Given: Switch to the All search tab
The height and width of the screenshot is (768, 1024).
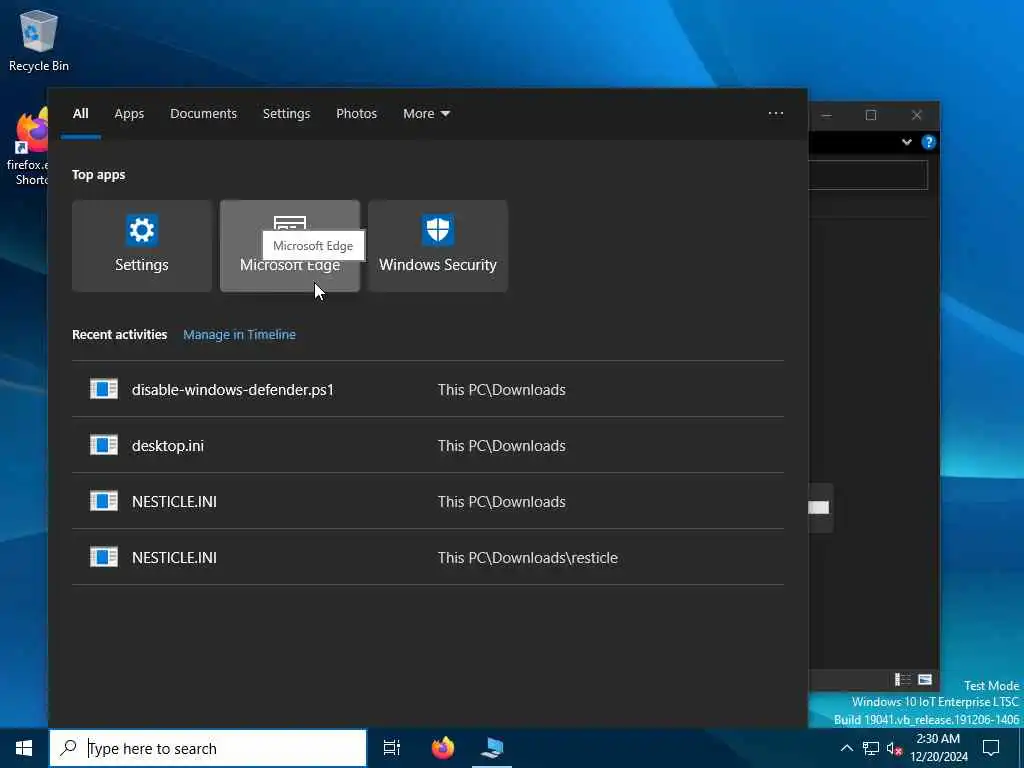Looking at the screenshot, I should tap(80, 114).
